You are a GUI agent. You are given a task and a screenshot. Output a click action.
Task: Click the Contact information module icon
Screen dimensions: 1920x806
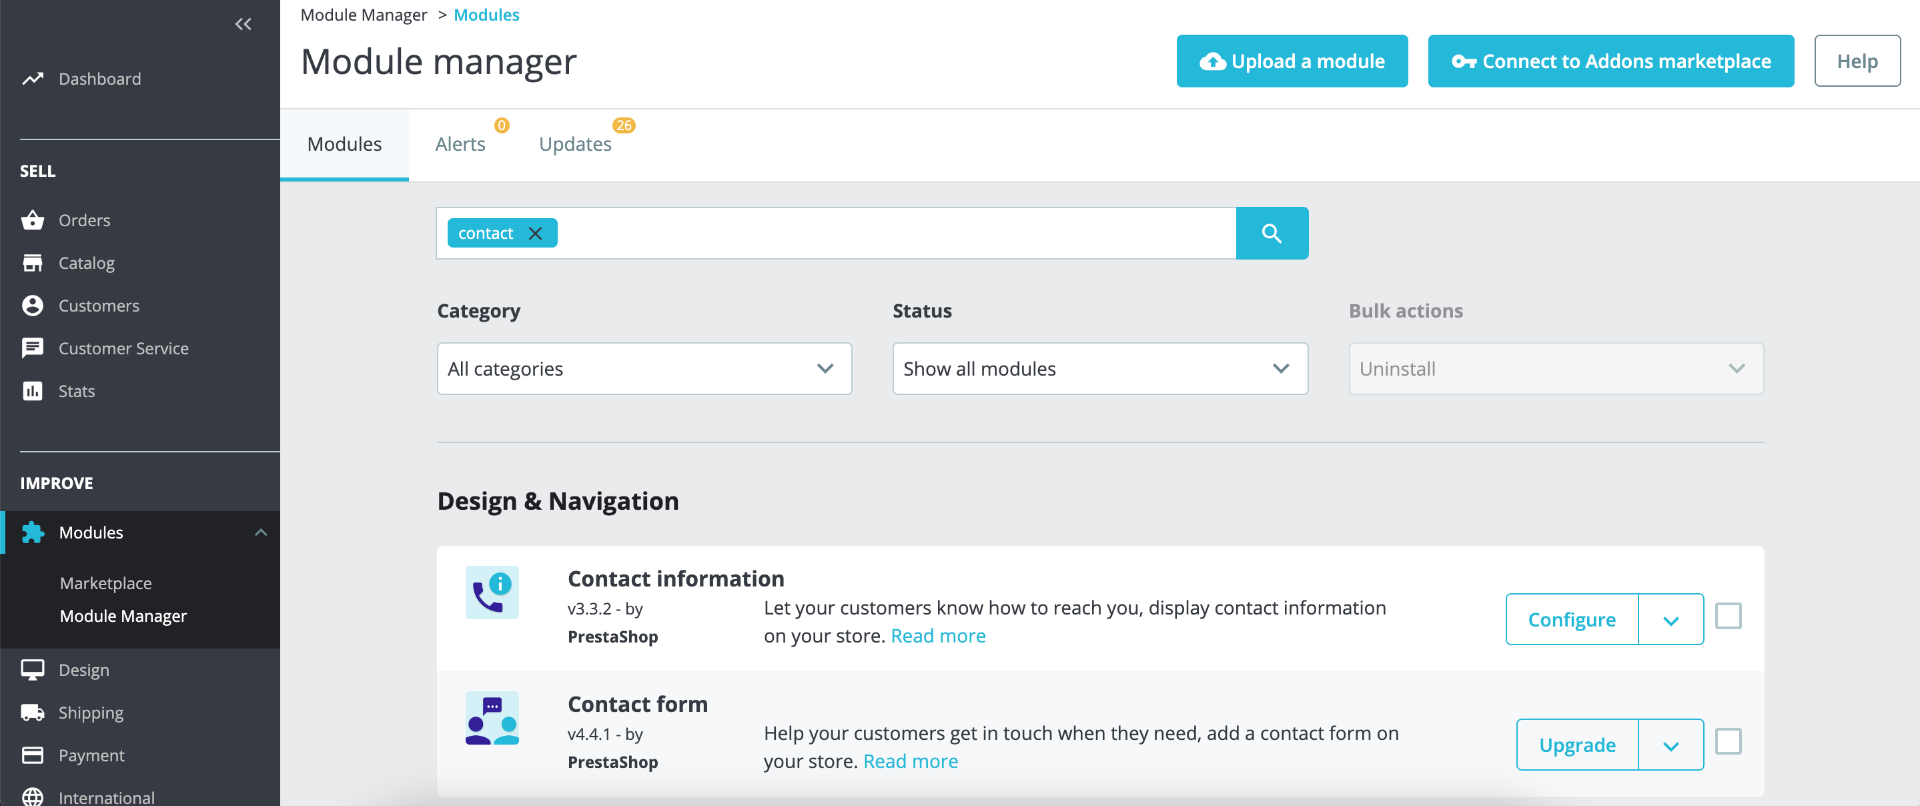492,593
